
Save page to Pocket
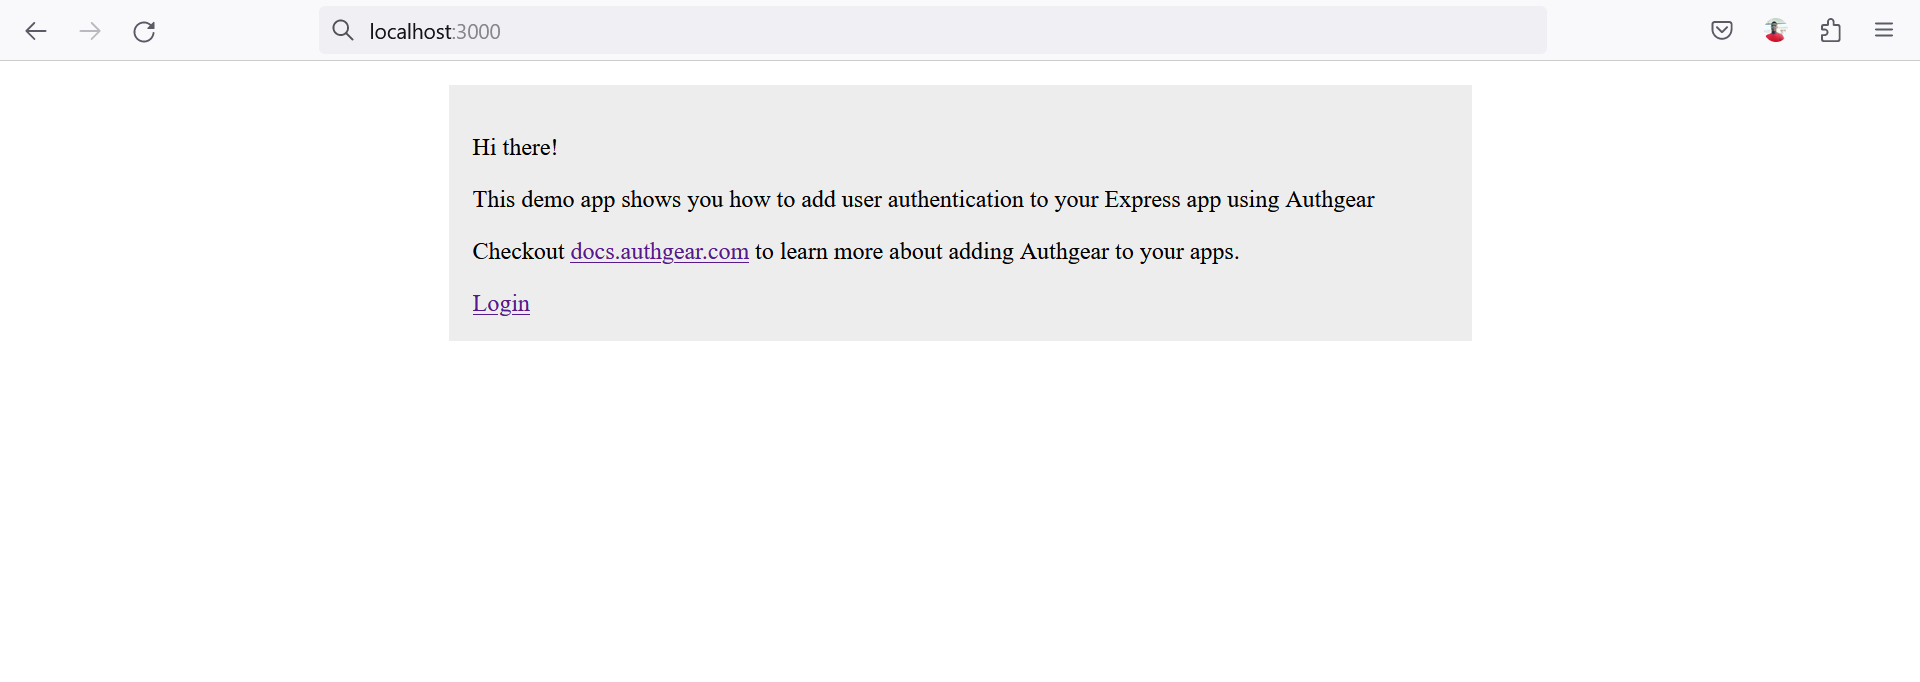click(1721, 31)
